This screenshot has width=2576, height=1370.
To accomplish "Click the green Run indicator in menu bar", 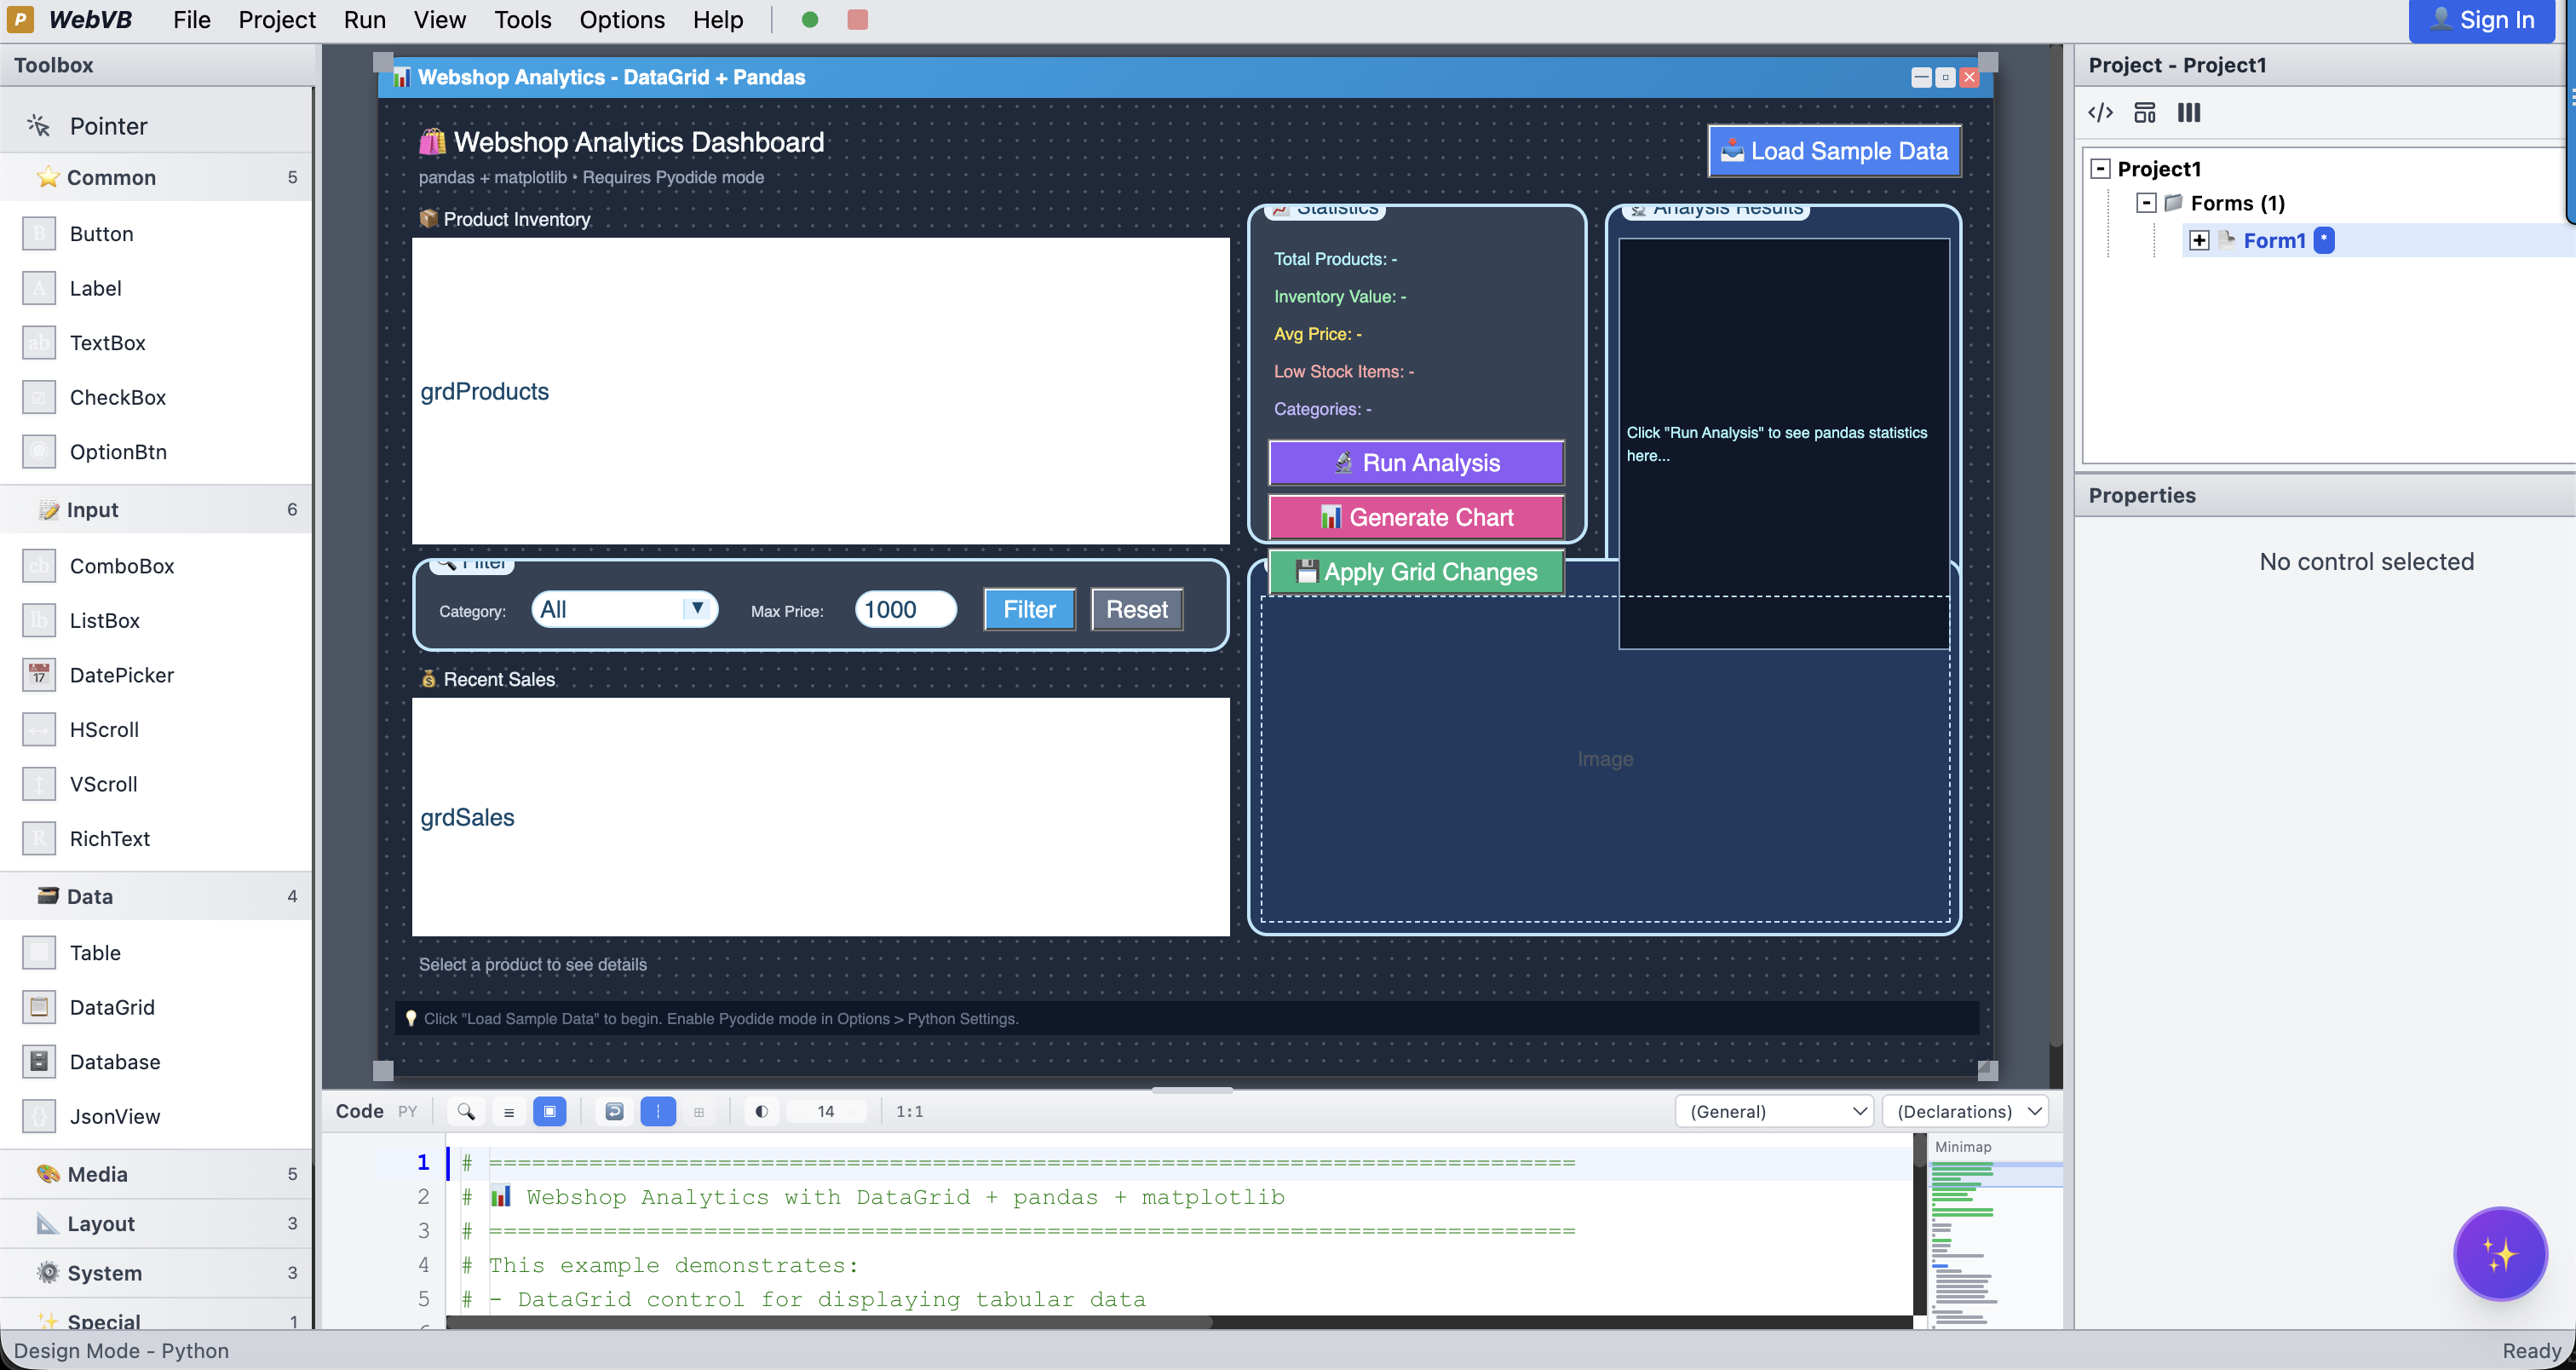I will click(810, 20).
